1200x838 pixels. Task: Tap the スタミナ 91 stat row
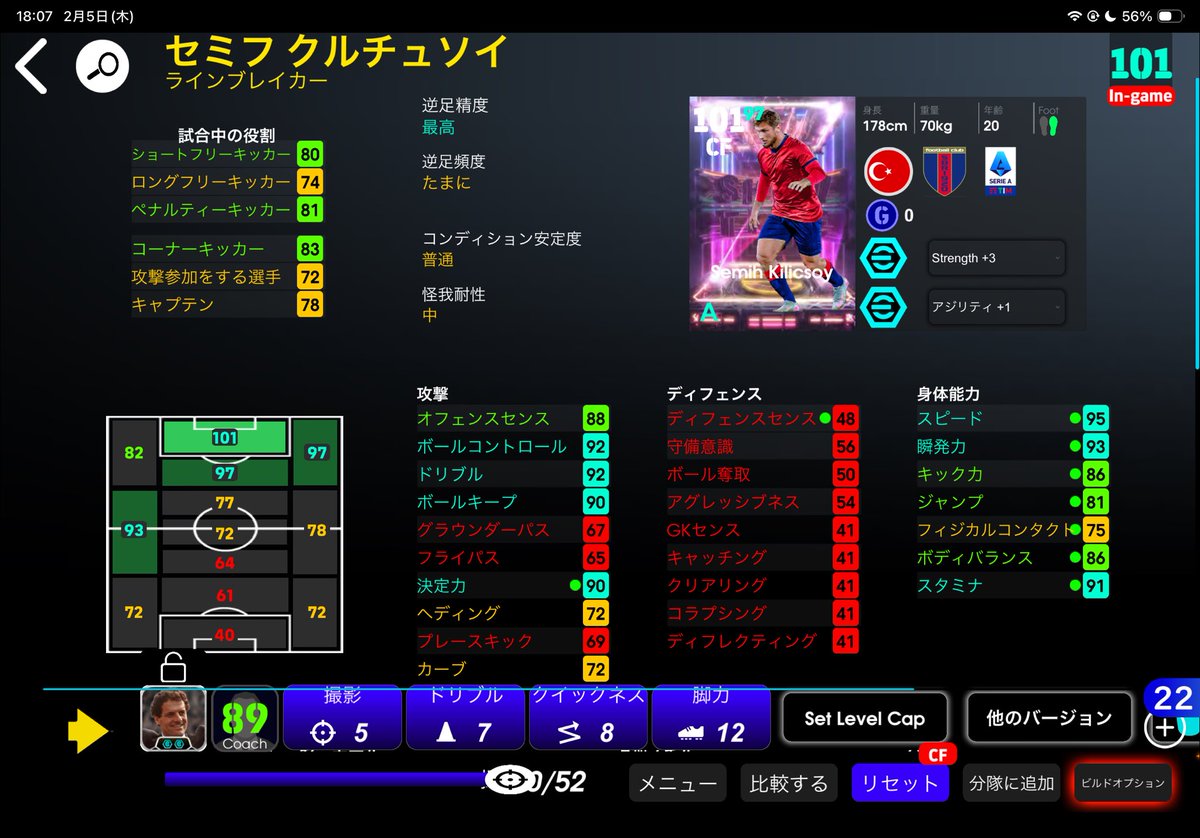pyautogui.click(x=1012, y=586)
